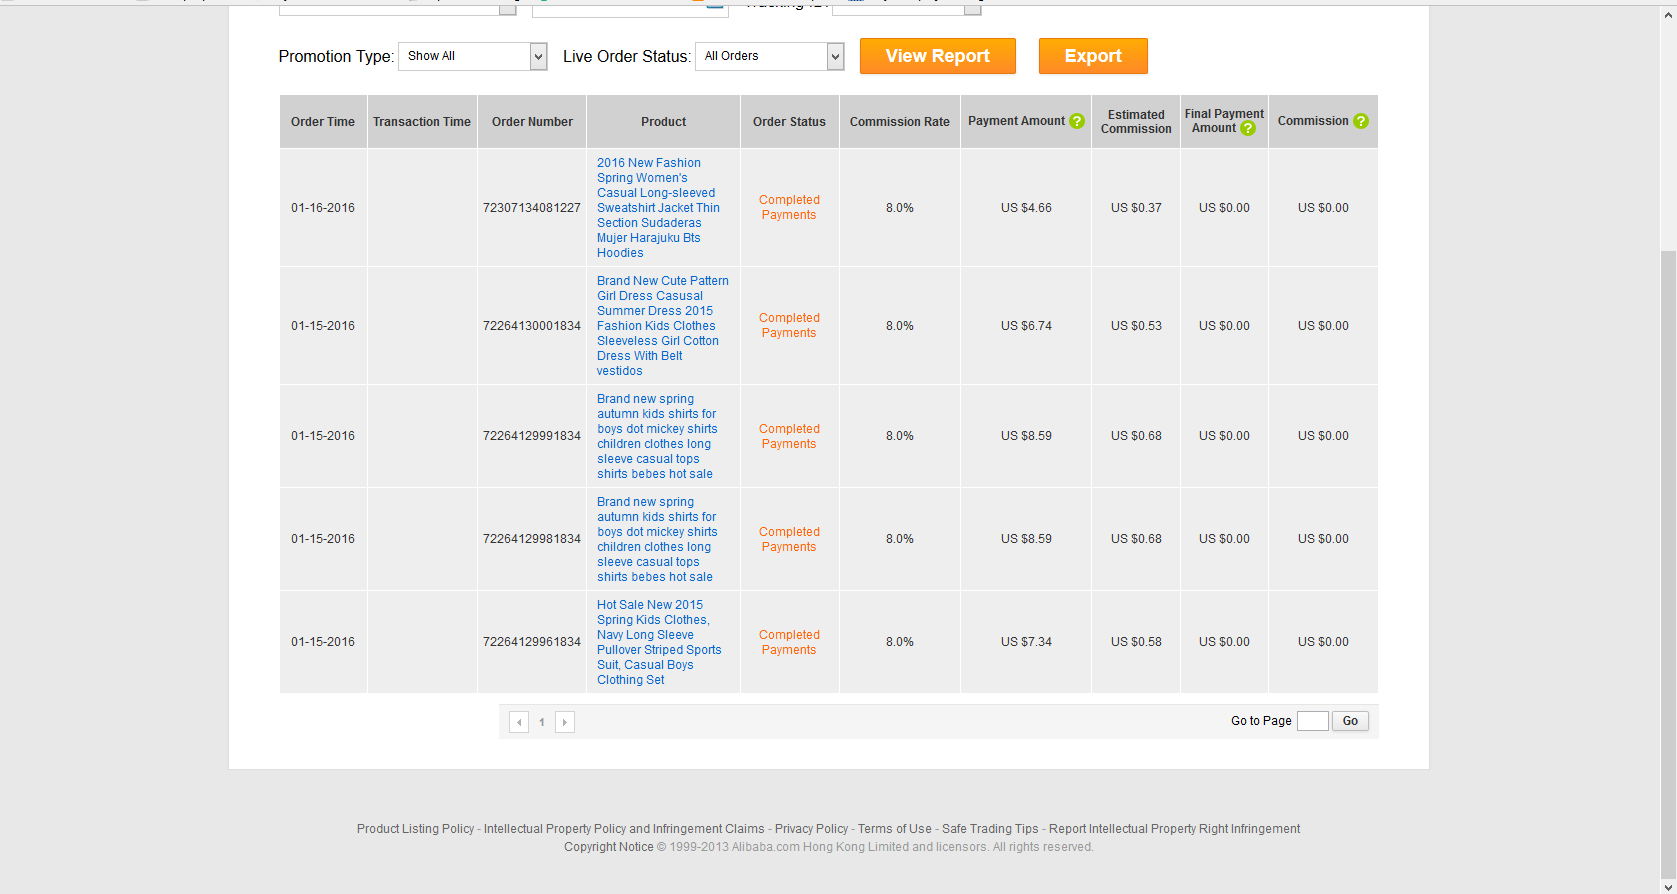Open the Terms of Use footer link
Screen dimensions: 1677x894
[894, 829]
